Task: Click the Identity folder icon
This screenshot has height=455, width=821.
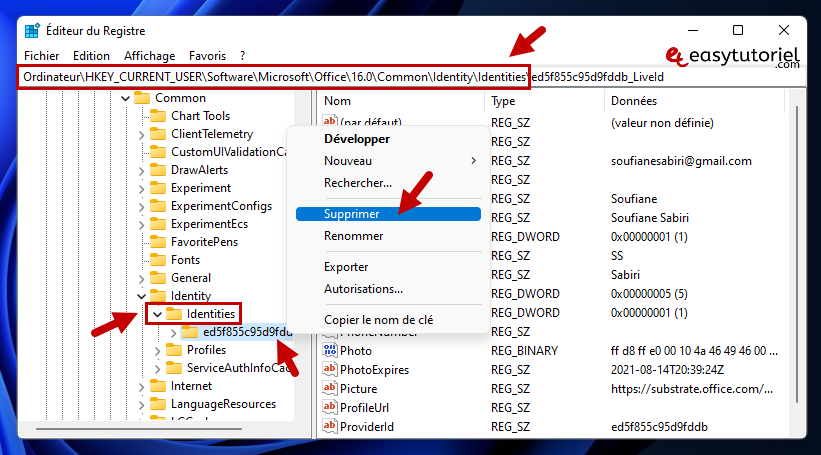Action: 158,296
